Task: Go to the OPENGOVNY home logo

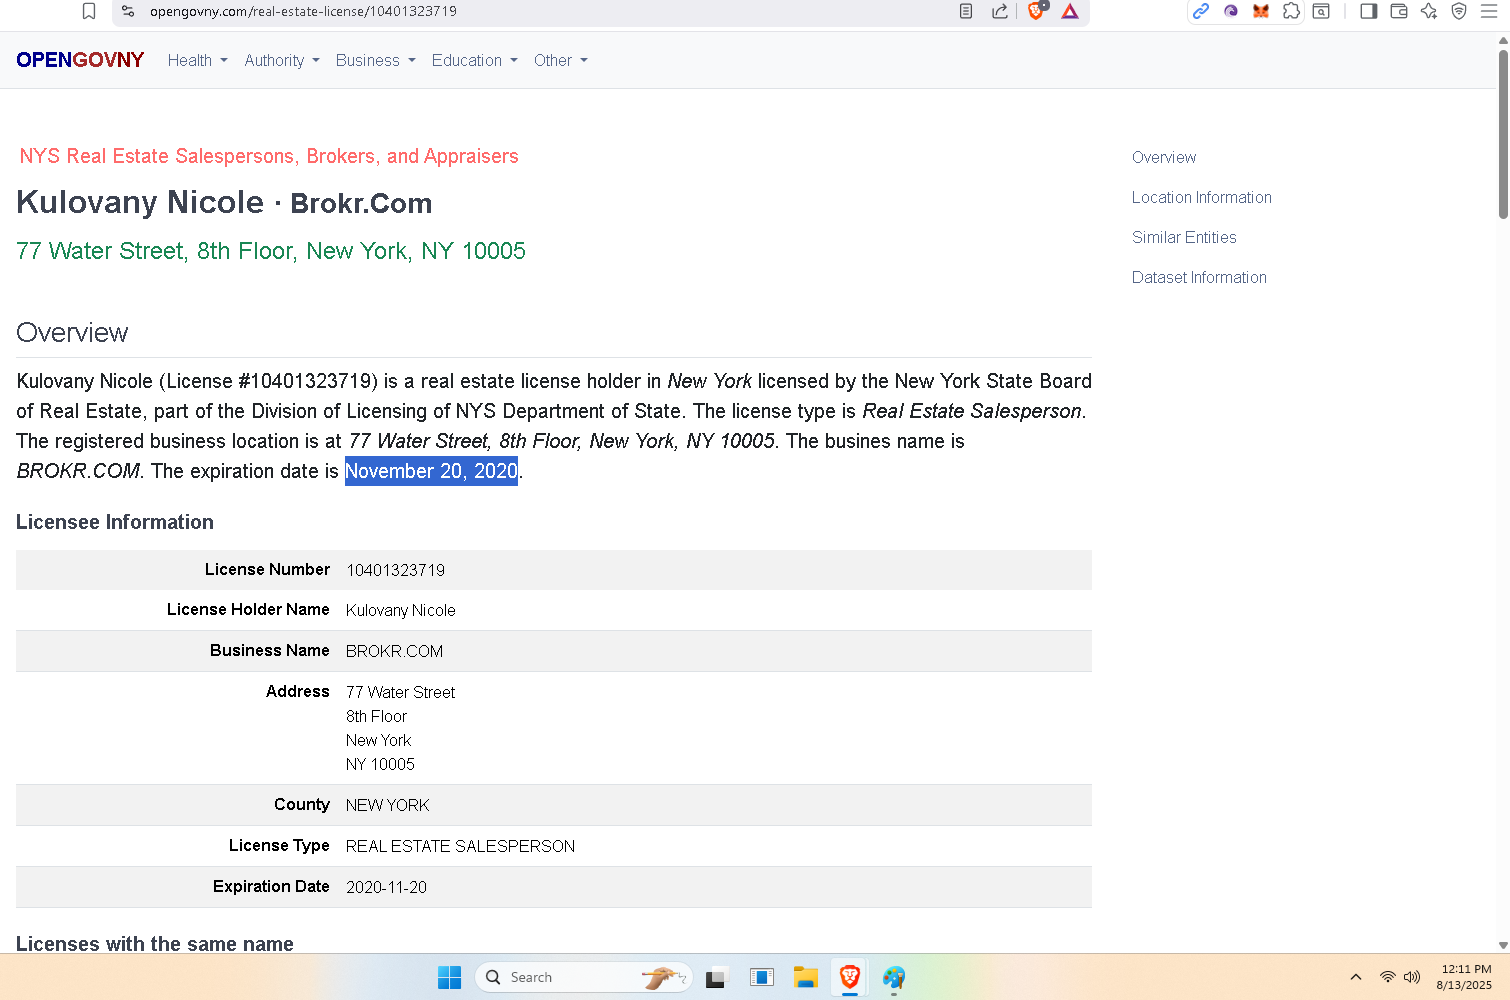Action: tap(80, 60)
